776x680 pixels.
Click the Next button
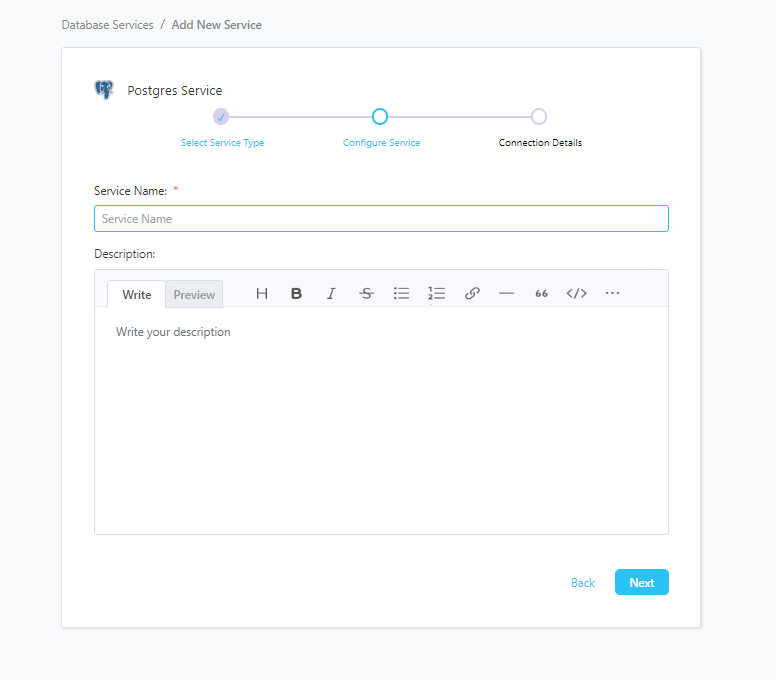pyautogui.click(x=641, y=582)
